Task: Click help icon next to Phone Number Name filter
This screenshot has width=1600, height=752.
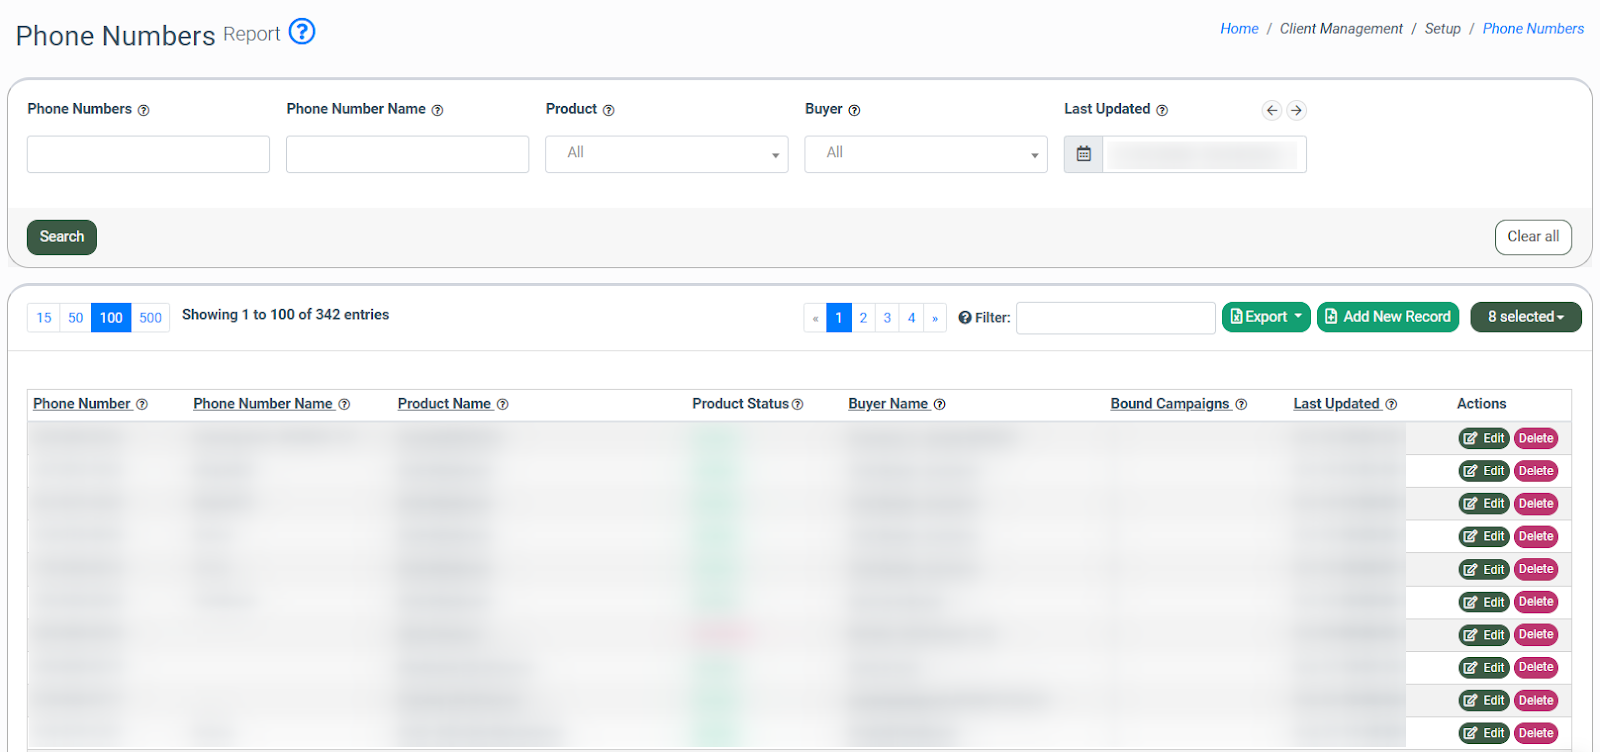Action: tap(437, 110)
